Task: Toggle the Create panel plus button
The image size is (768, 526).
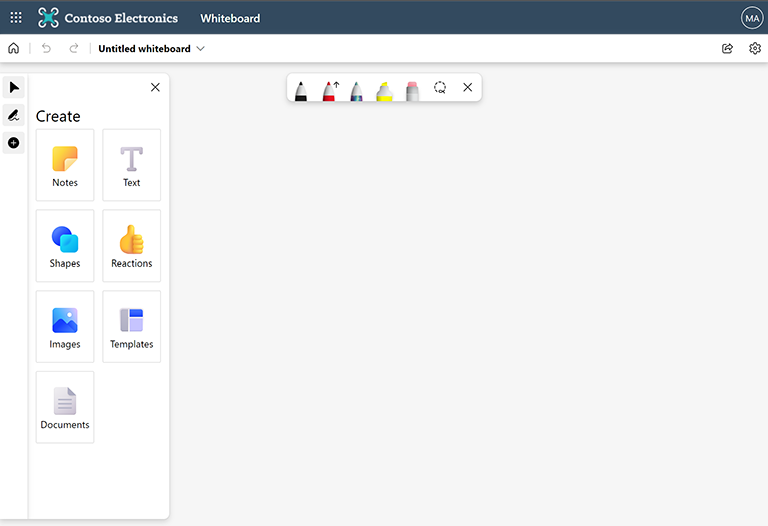Action: 14,143
